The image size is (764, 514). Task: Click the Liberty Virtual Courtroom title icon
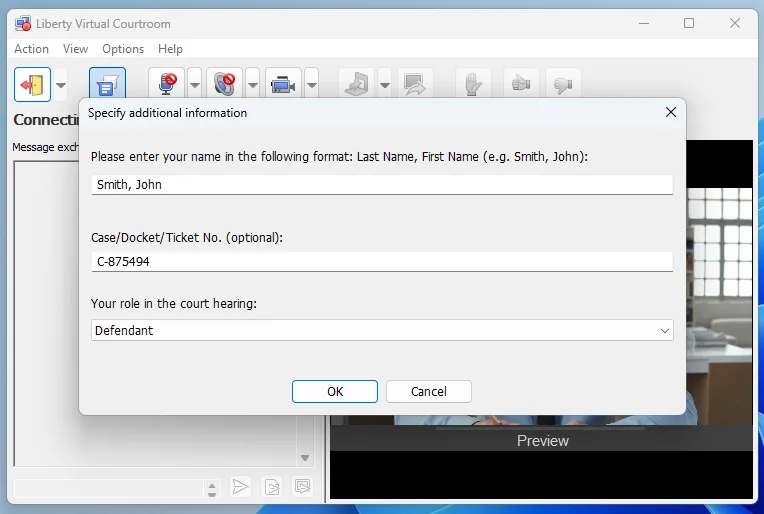(x=22, y=23)
